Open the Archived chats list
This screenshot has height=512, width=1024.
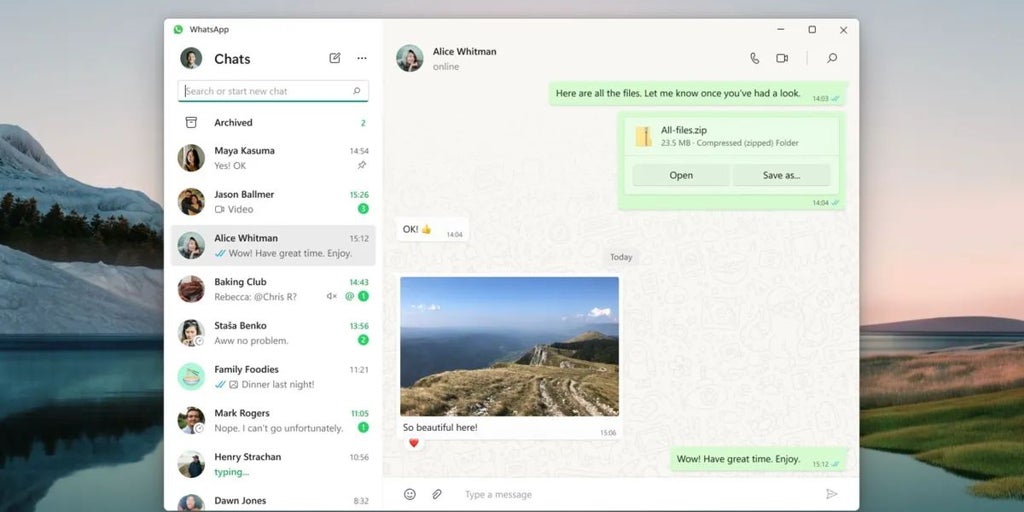pos(273,122)
